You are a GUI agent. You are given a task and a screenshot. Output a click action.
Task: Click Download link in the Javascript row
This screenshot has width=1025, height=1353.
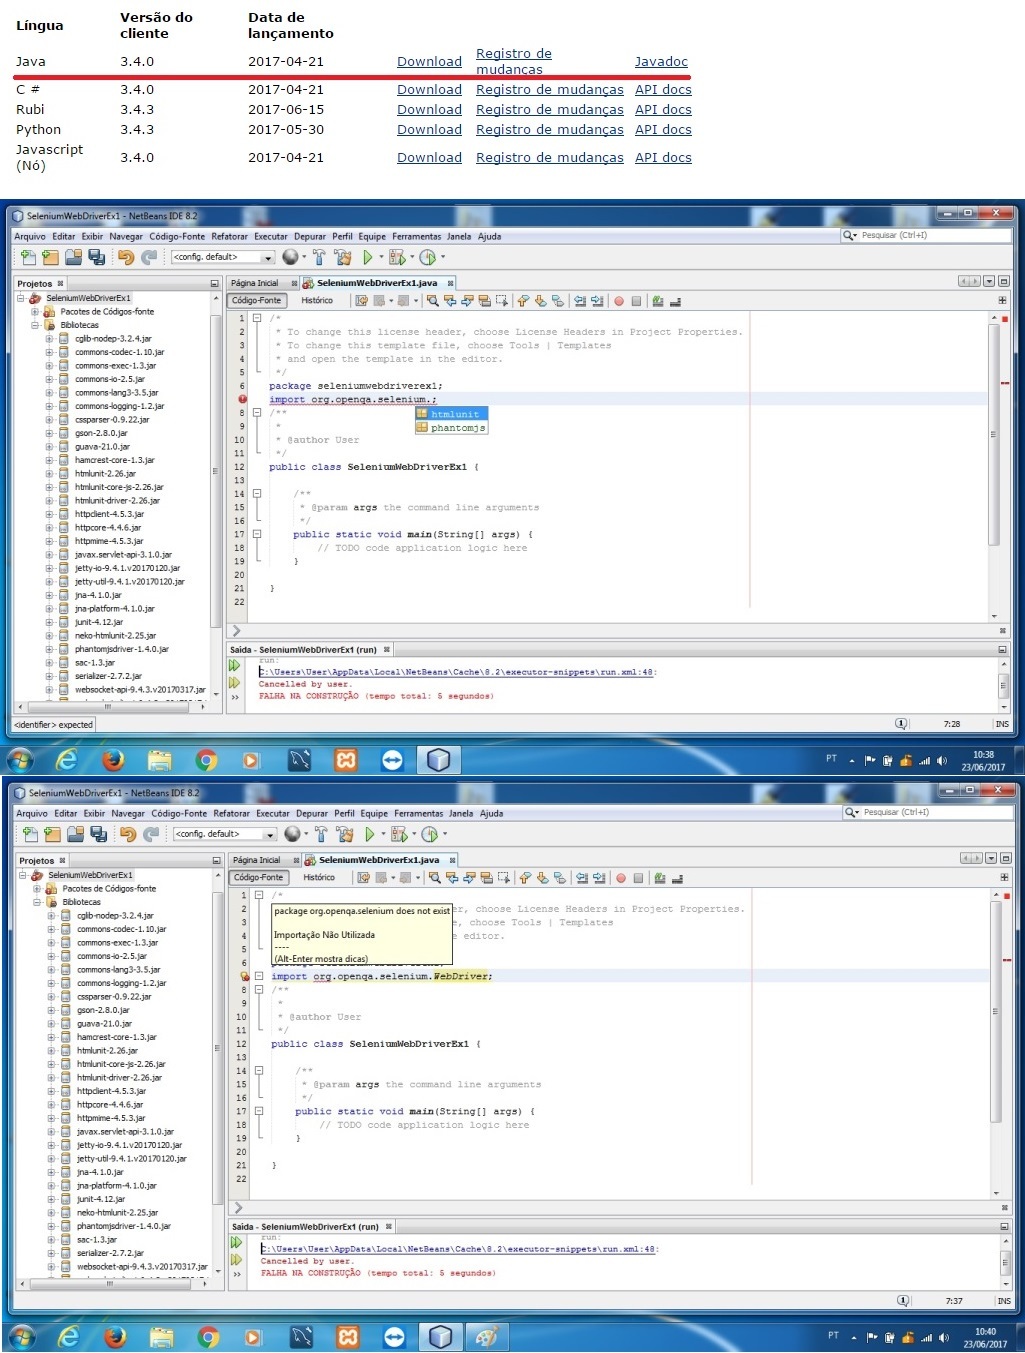(429, 157)
